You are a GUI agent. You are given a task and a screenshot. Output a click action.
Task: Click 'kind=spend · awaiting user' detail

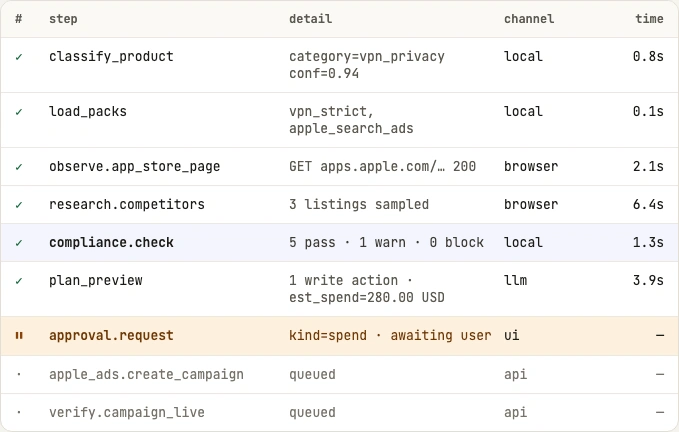(390, 335)
